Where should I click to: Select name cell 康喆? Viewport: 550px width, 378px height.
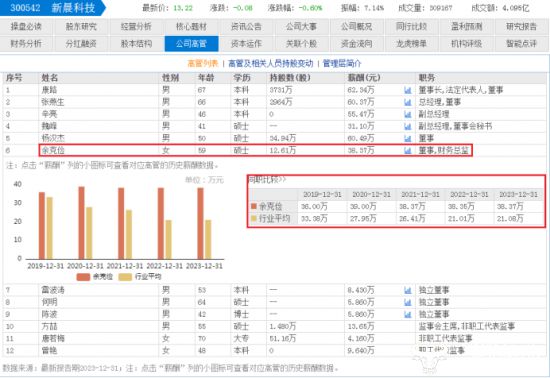point(49,90)
